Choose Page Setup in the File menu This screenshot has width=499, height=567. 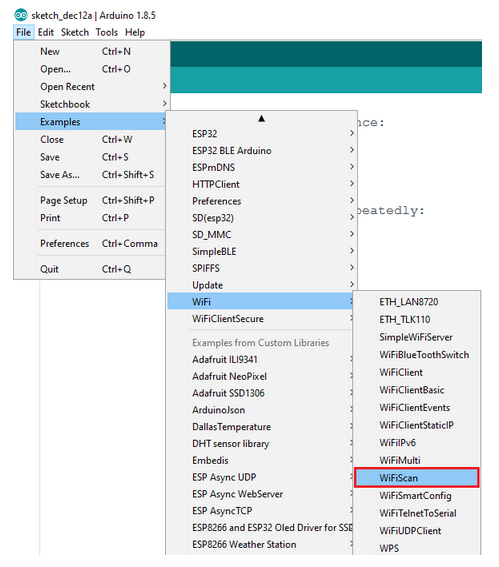coord(90,200)
